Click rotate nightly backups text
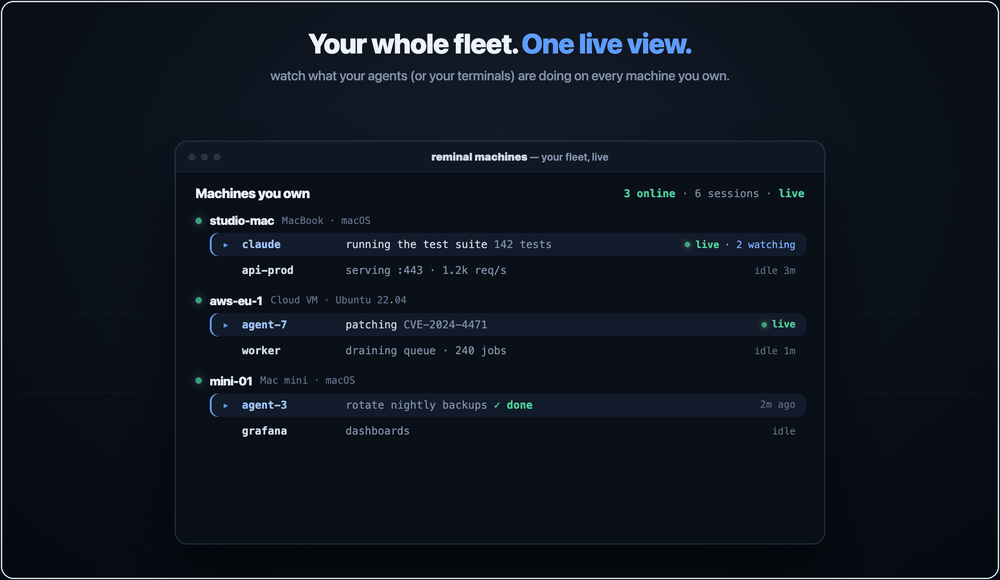The width and height of the screenshot is (1000, 580). (416, 405)
